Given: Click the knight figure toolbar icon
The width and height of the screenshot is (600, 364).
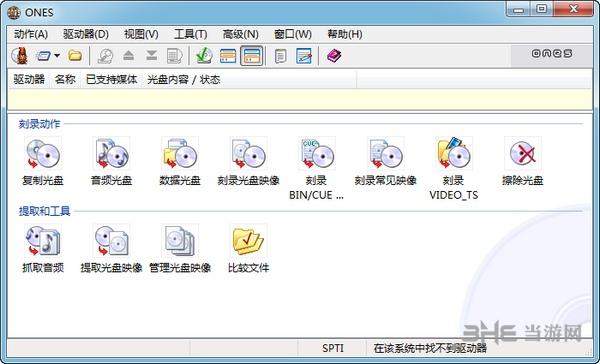Looking at the screenshot, I should point(20,56).
